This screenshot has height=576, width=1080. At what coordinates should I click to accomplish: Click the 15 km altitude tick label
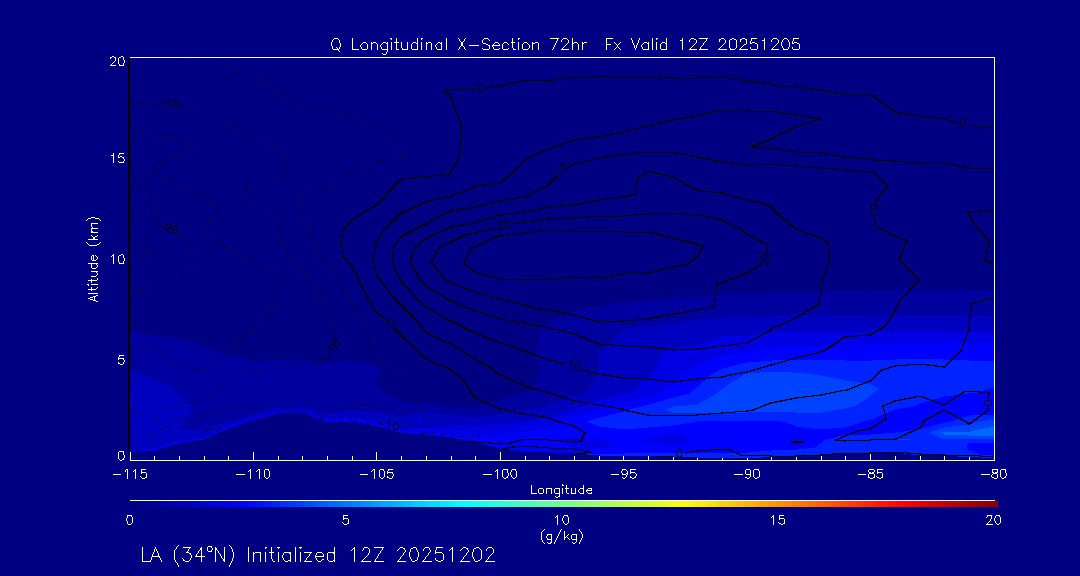[x=115, y=159]
